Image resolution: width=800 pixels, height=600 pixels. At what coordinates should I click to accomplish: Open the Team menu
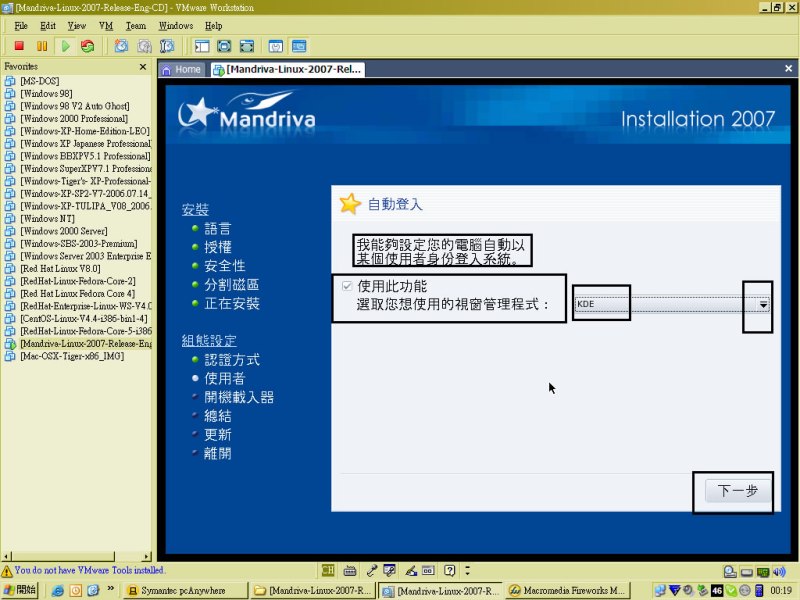point(136,26)
